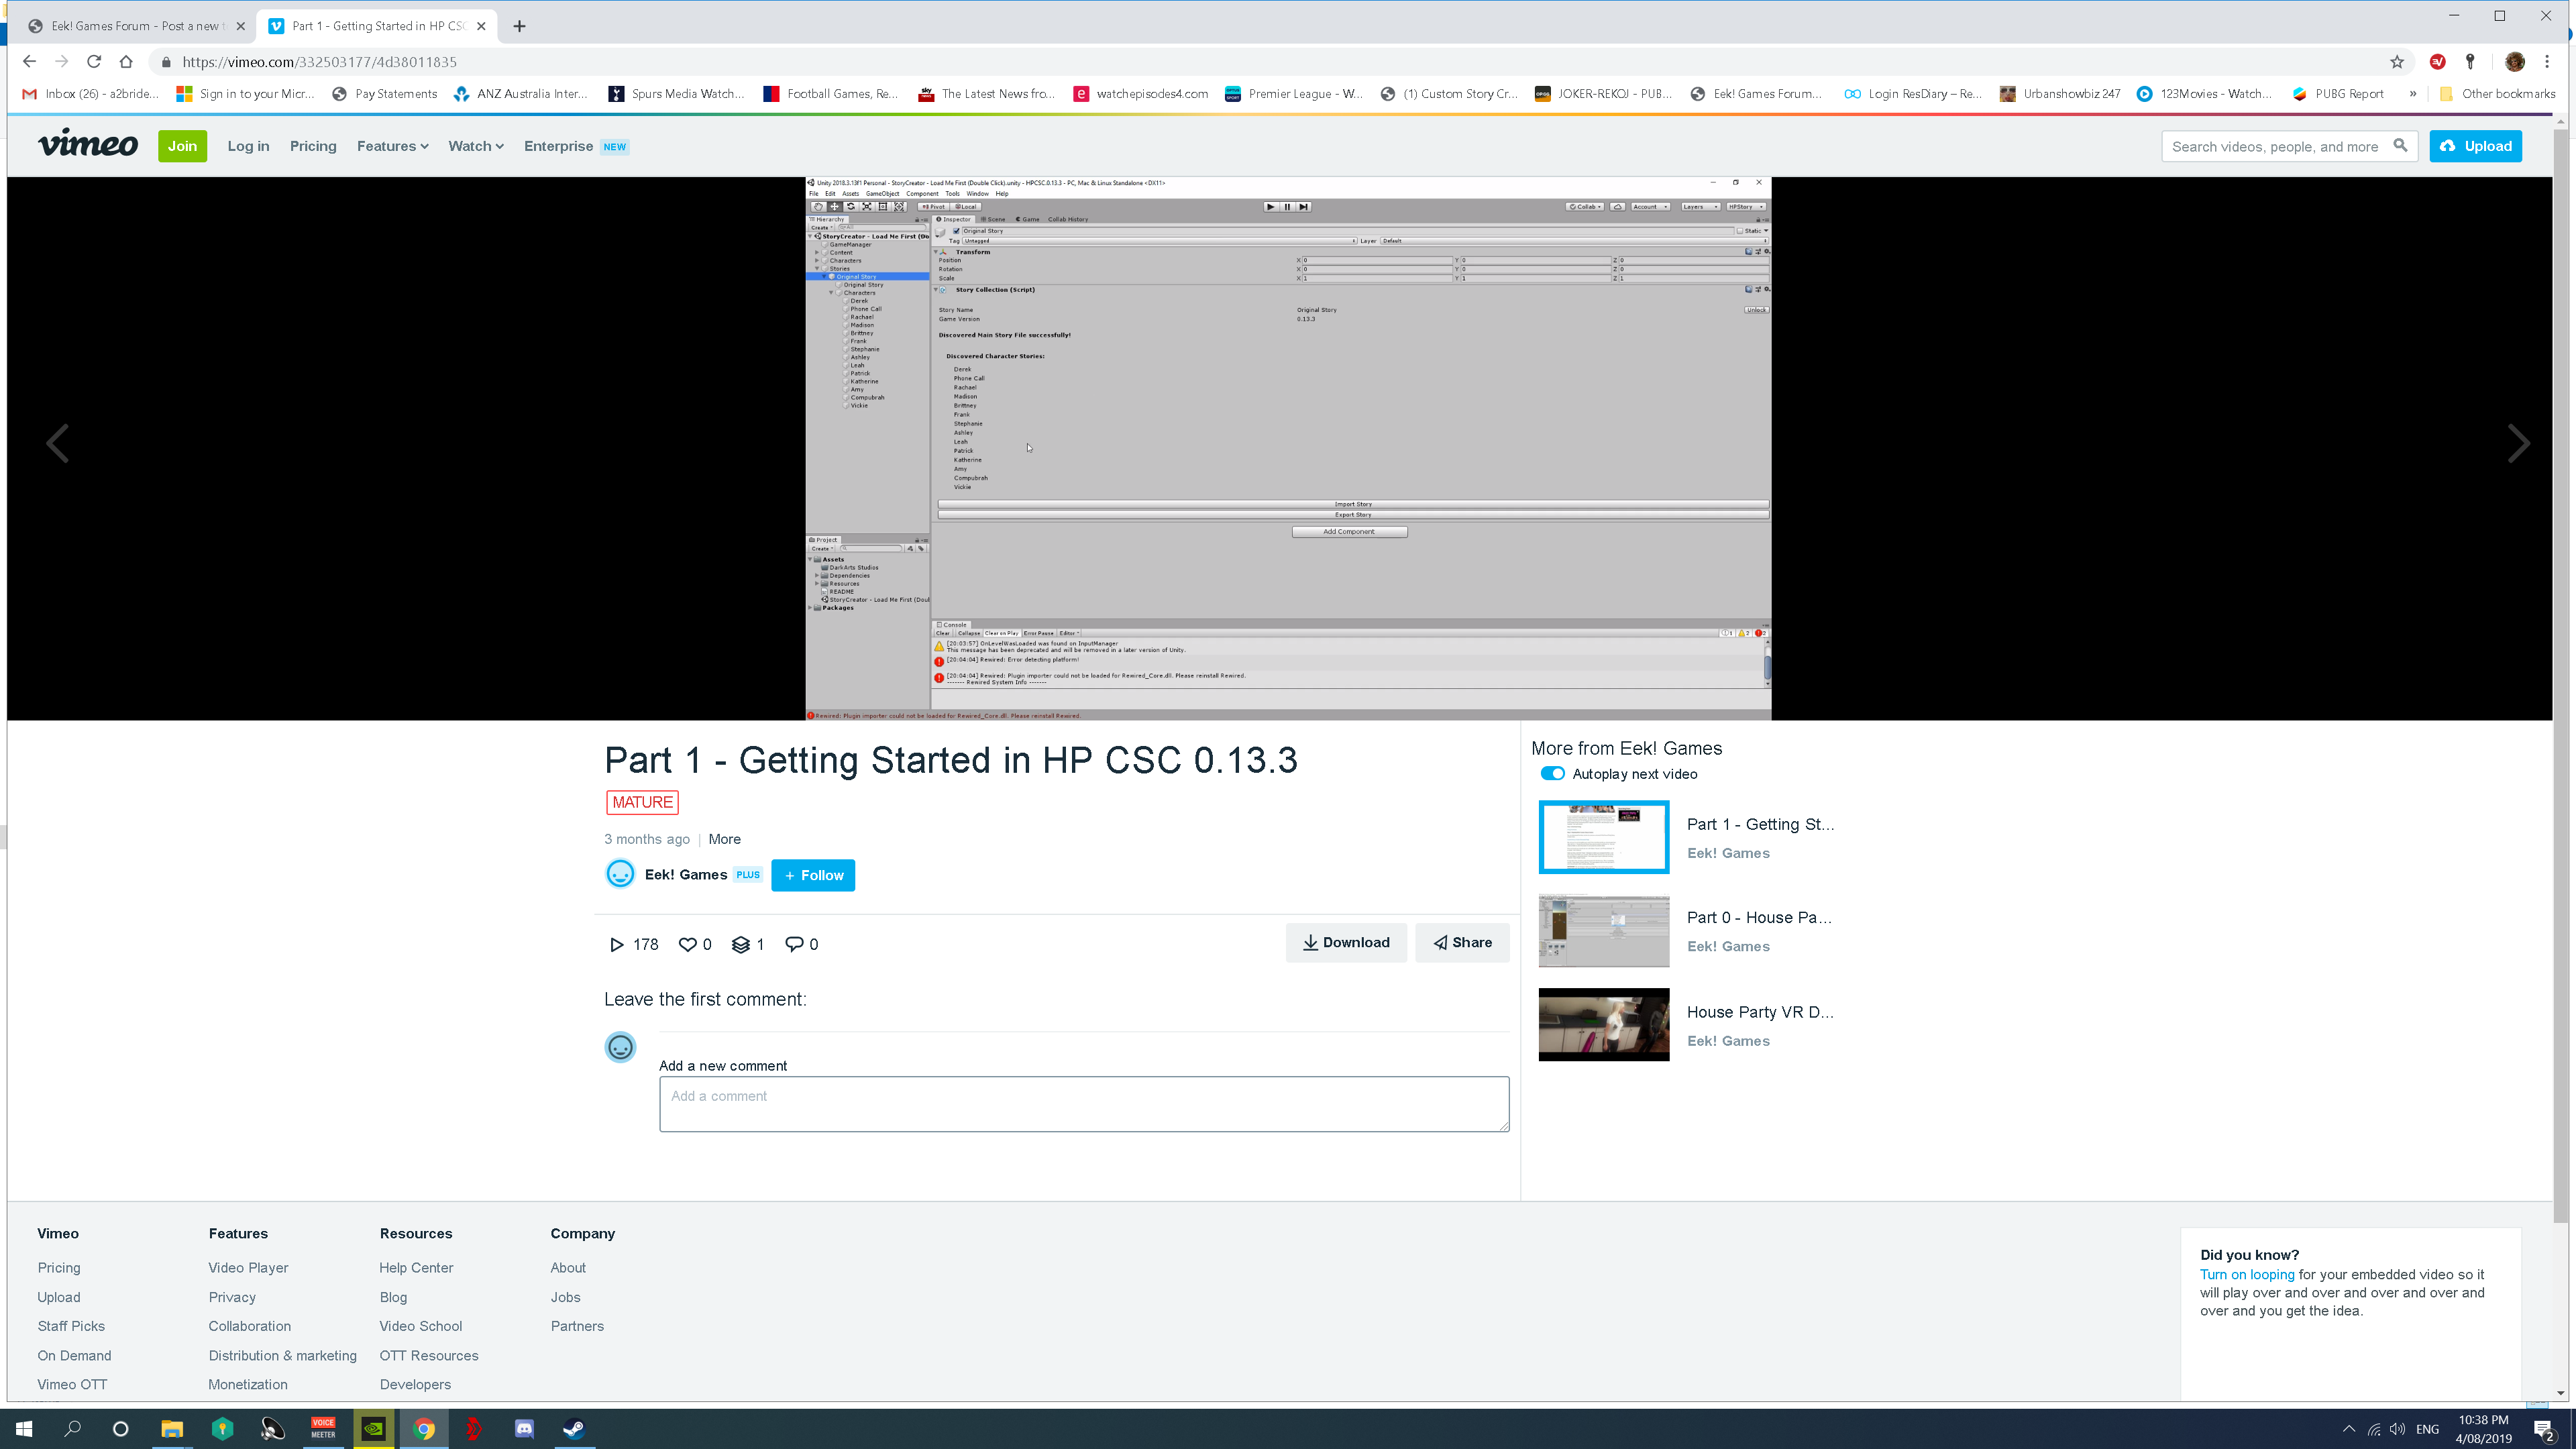Add video to a collection via stack icon

741,943
